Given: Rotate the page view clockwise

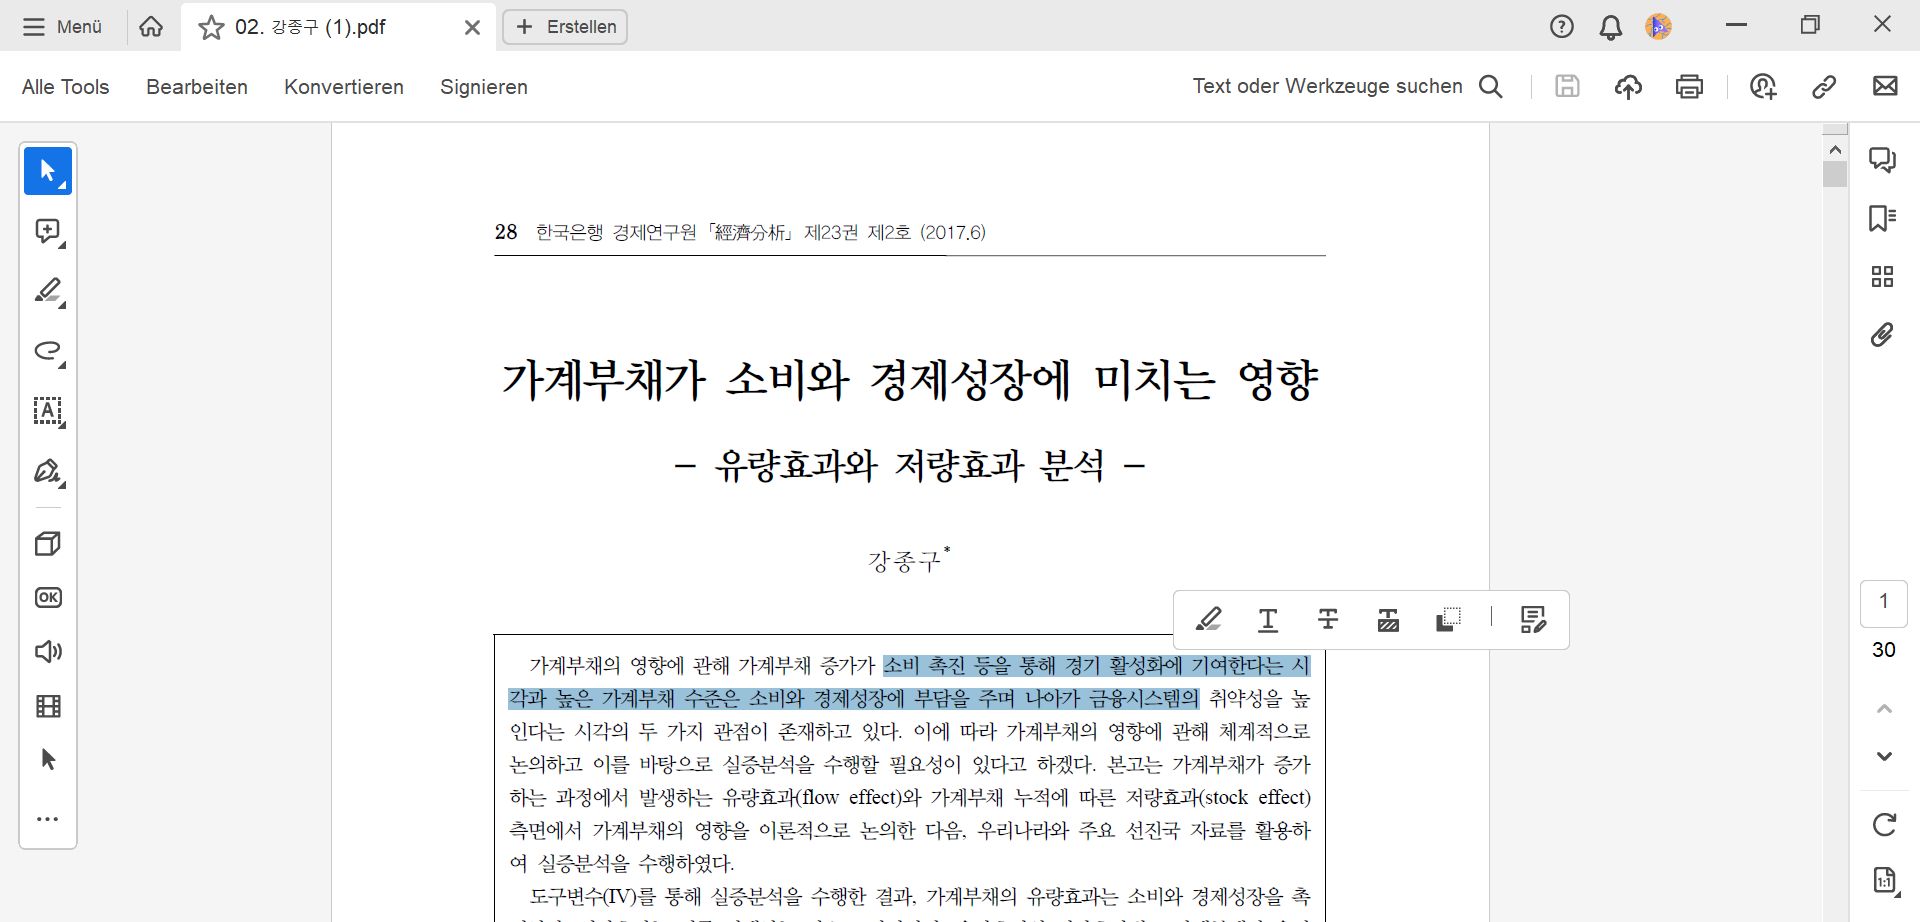Looking at the screenshot, I should 1884,825.
